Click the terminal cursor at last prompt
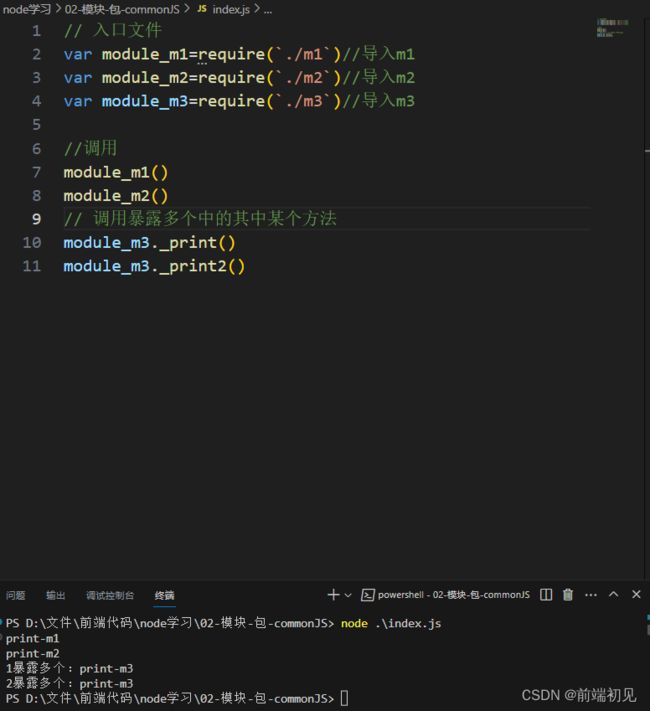The image size is (650, 711). click(344, 698)
